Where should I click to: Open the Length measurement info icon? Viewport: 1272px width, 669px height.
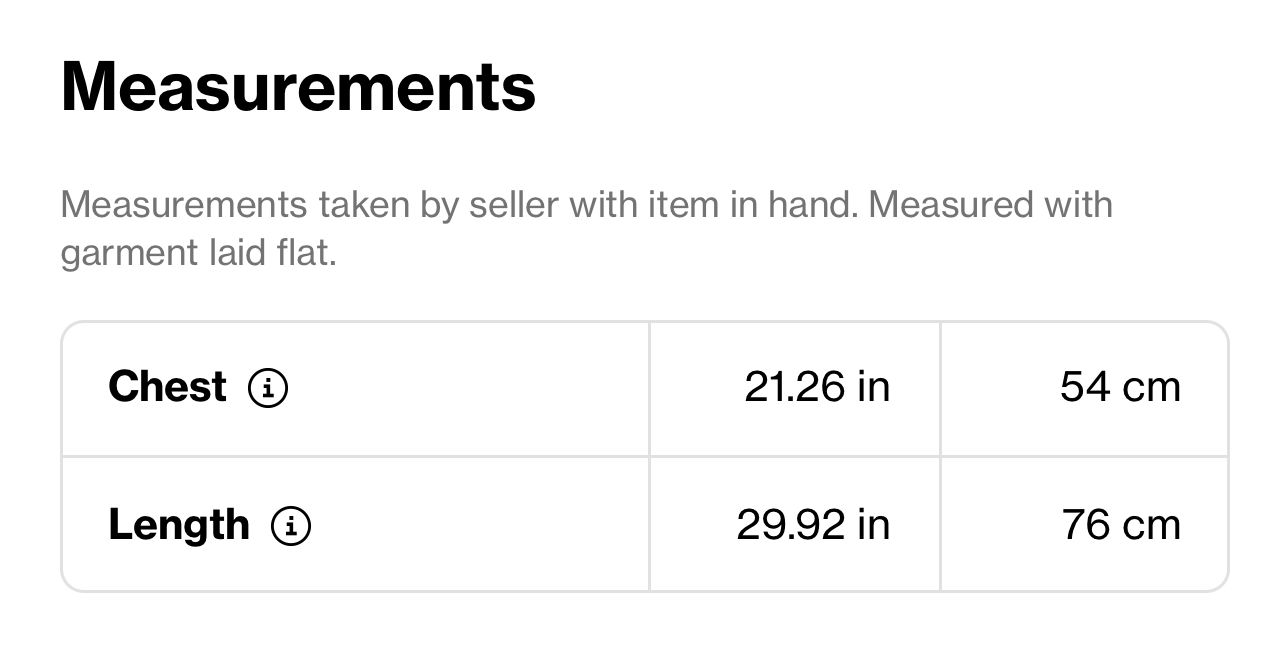291,525
